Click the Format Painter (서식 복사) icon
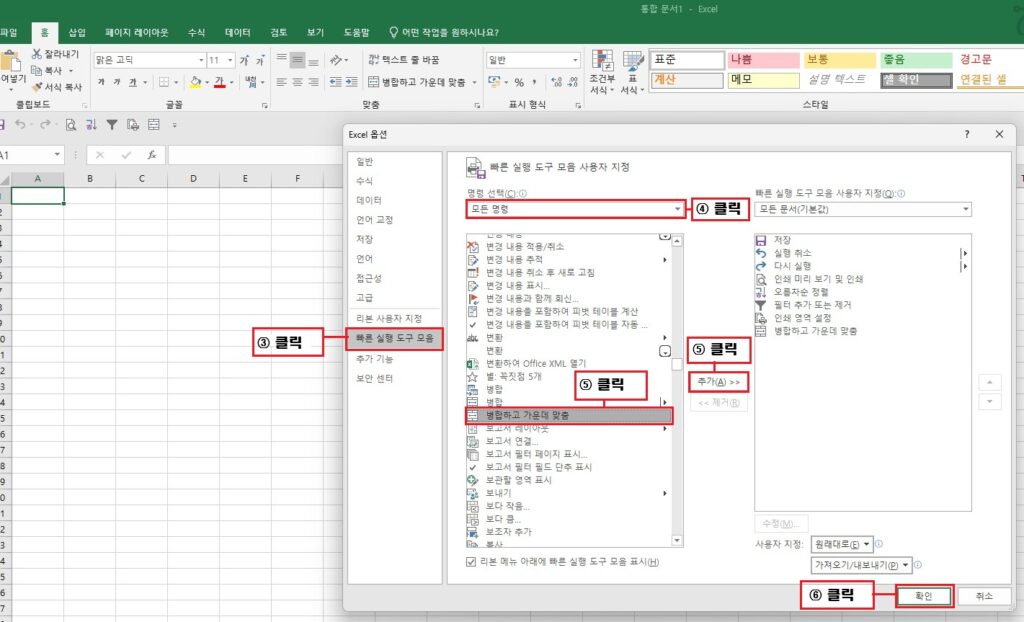The height and width of the screenshot is (622, 1024). pos(37,87)
